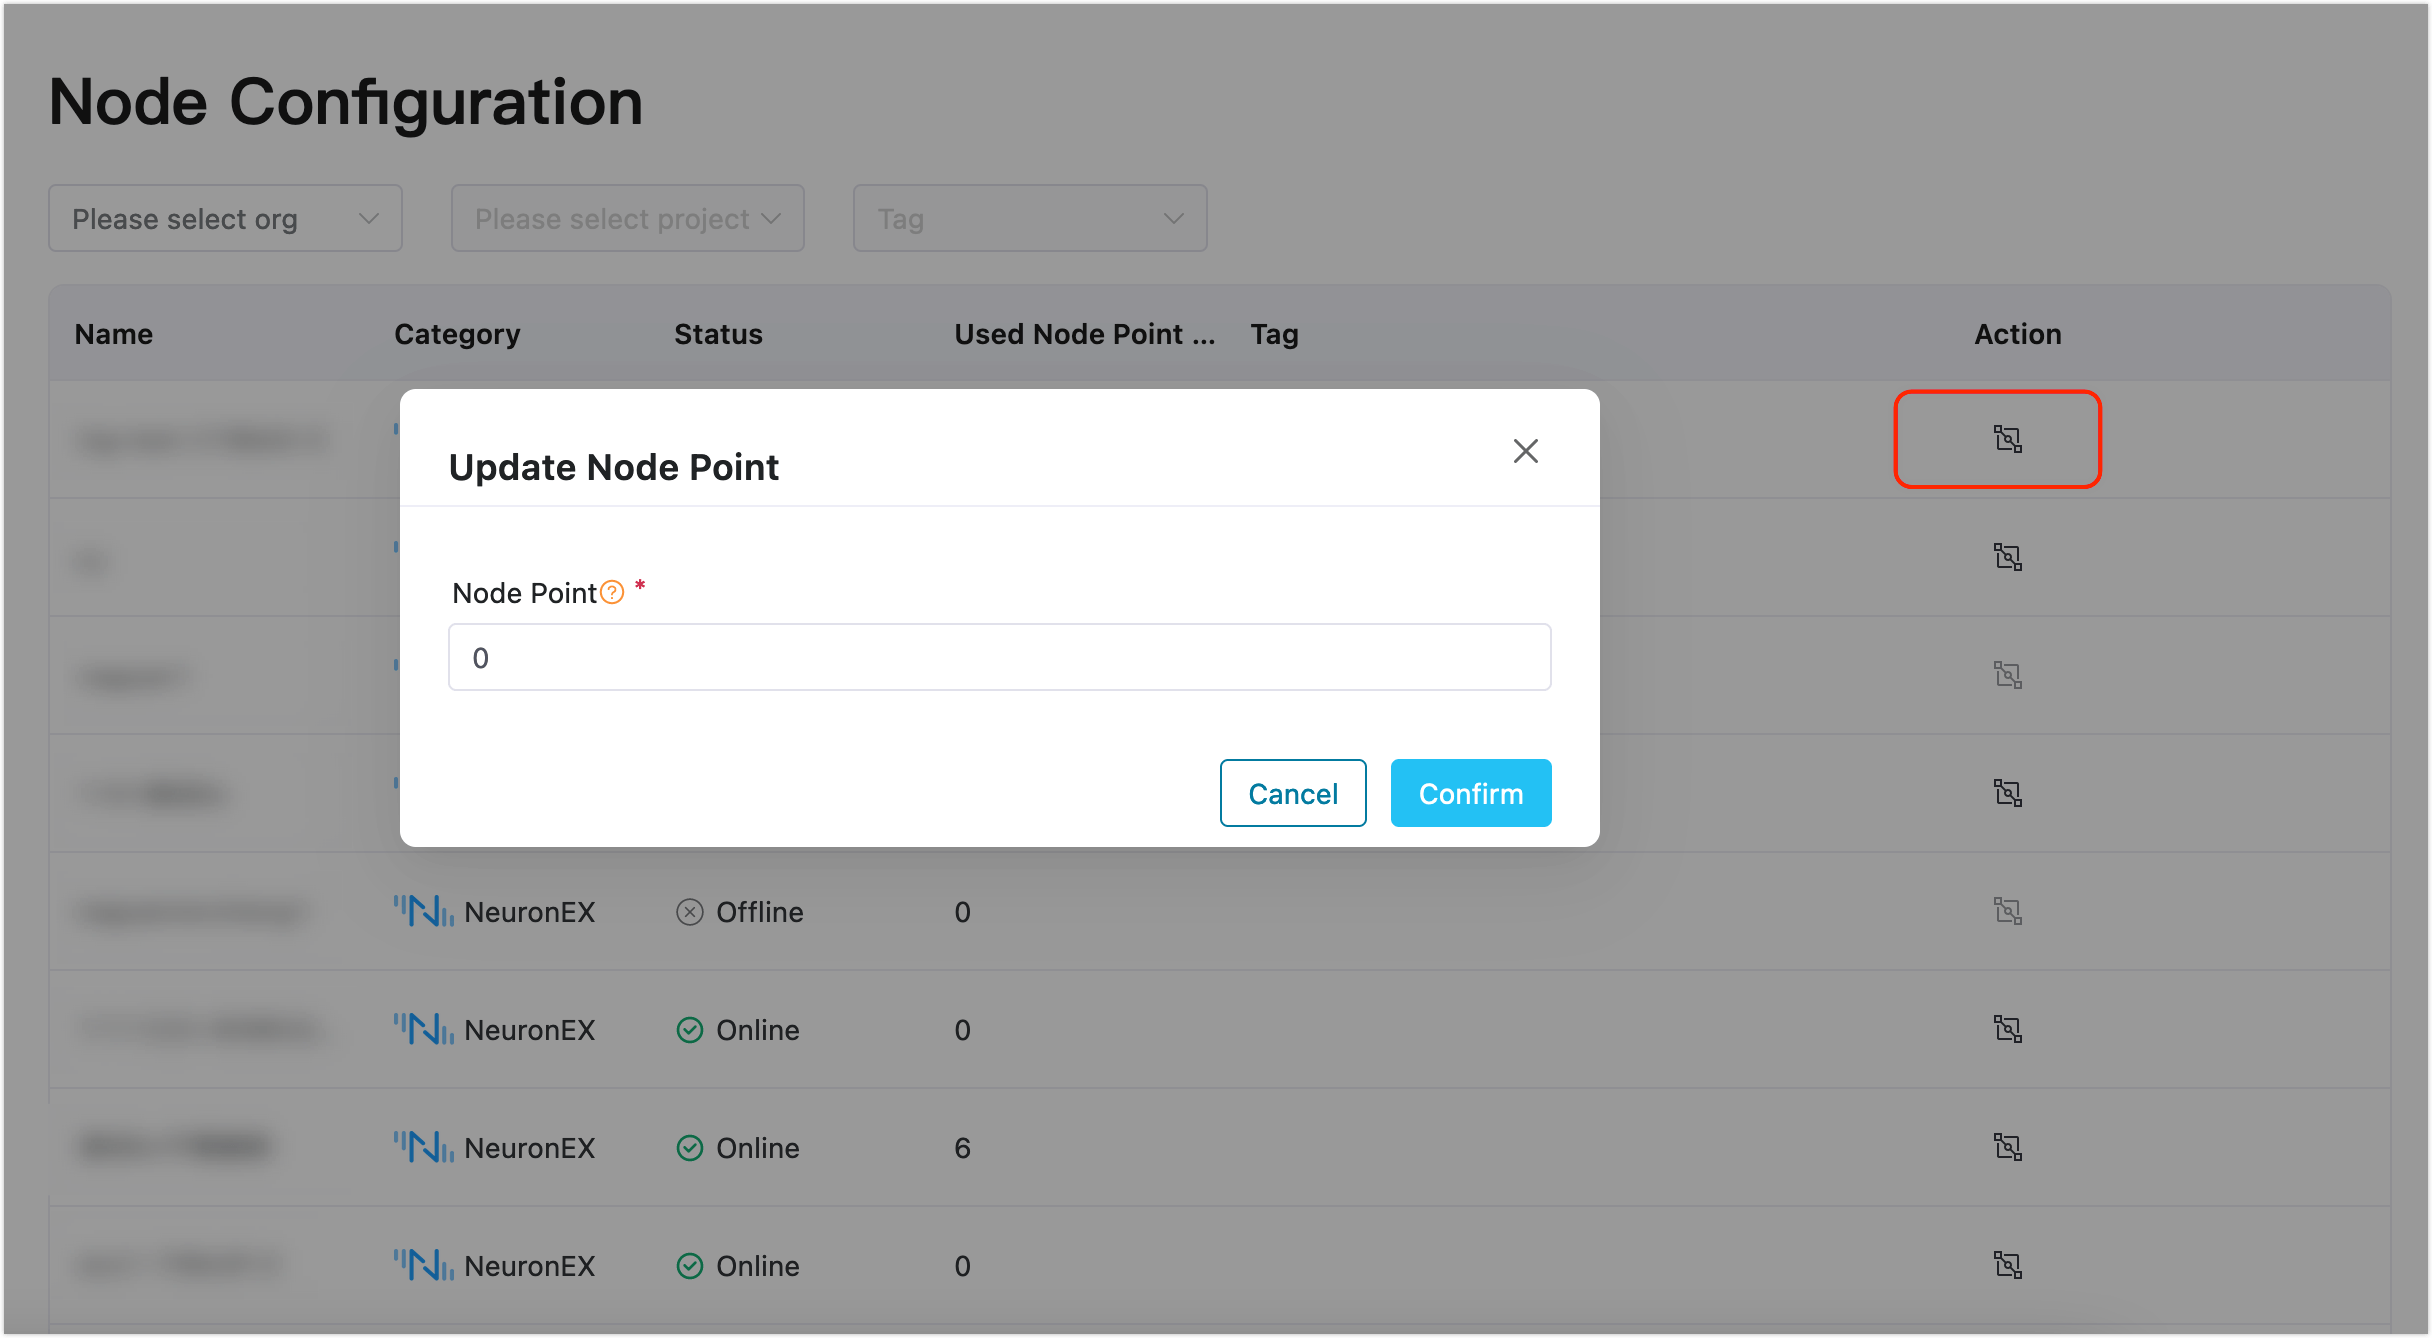Click the action icon in the last visible row

click(x=2007, y=1265)
